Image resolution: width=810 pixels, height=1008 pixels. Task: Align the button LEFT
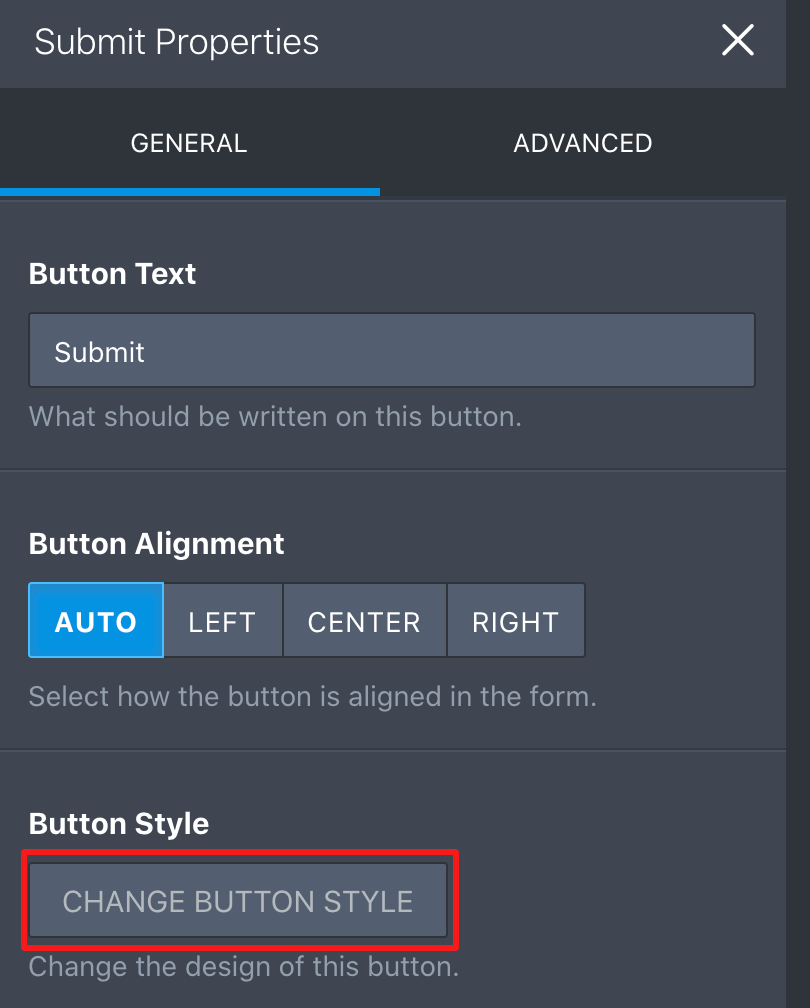point(222,621)
